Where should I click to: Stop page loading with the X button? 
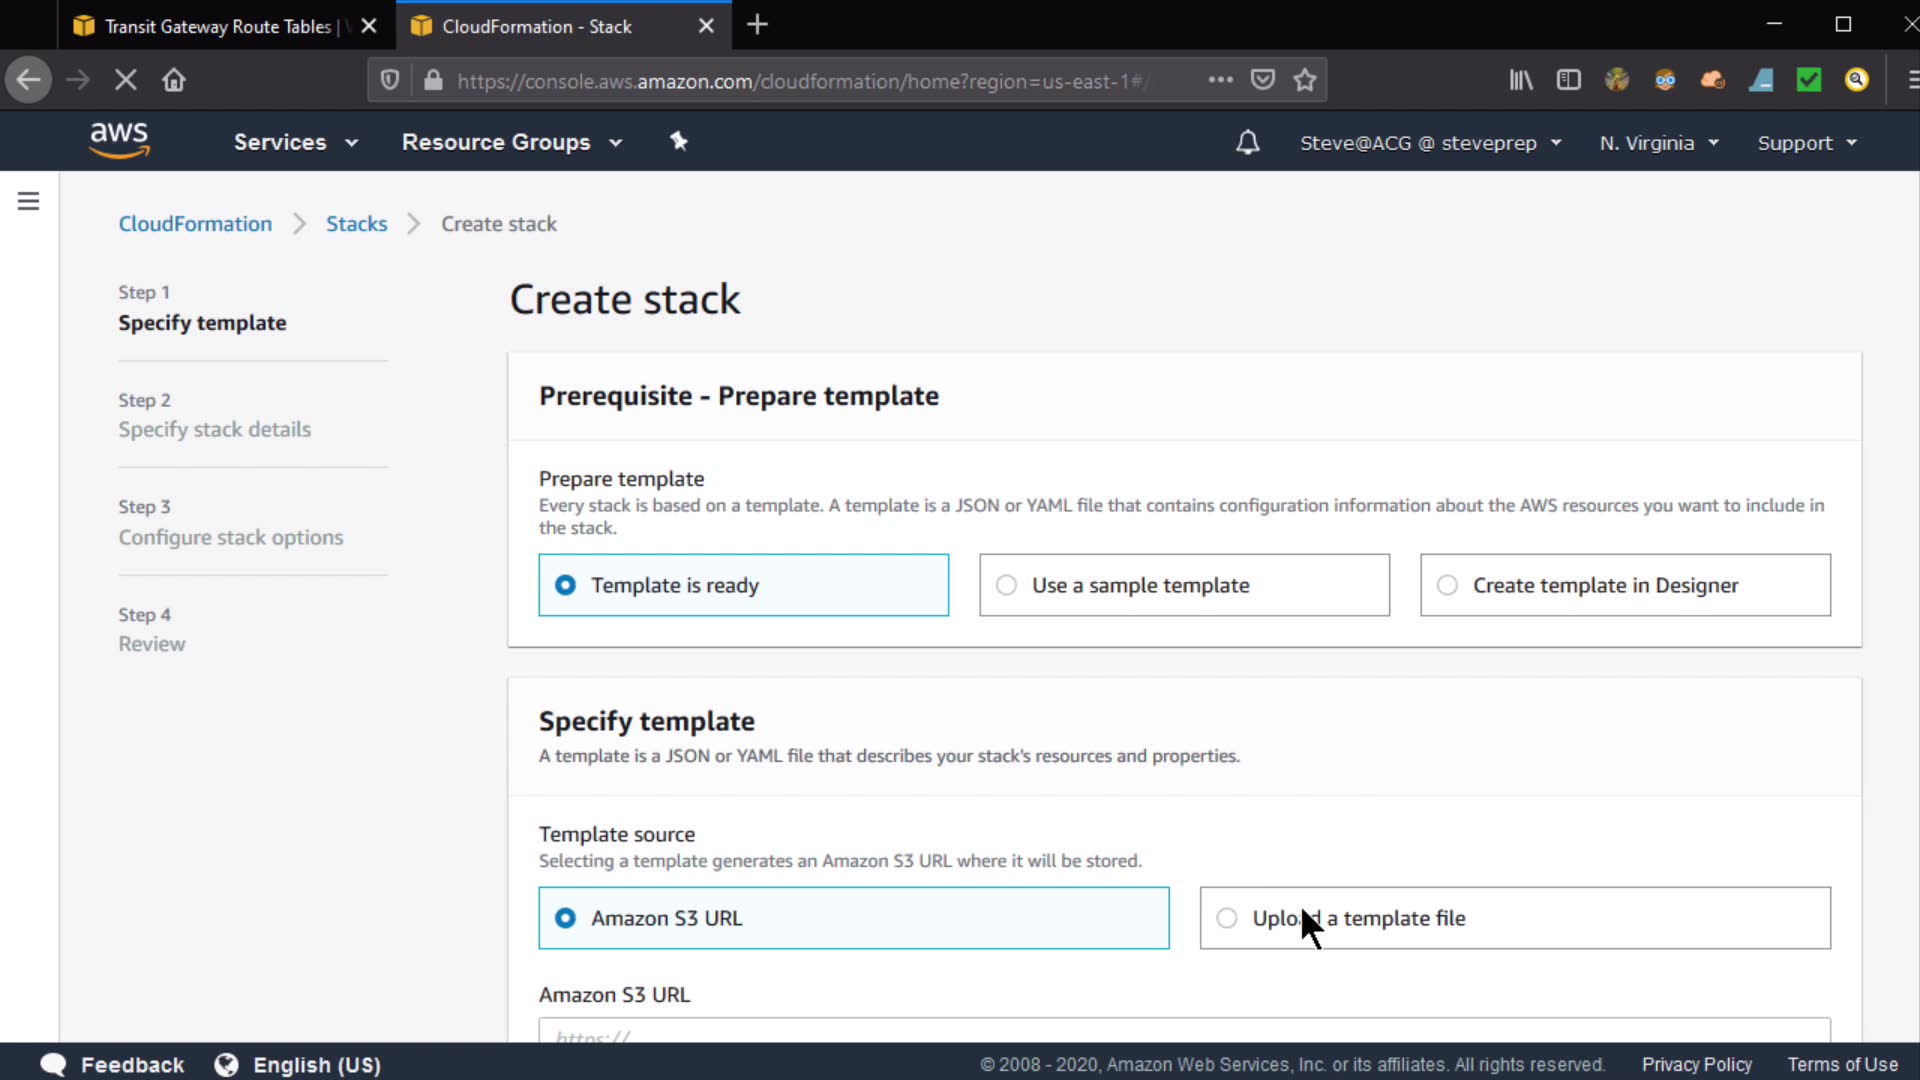tap(126, 80)
